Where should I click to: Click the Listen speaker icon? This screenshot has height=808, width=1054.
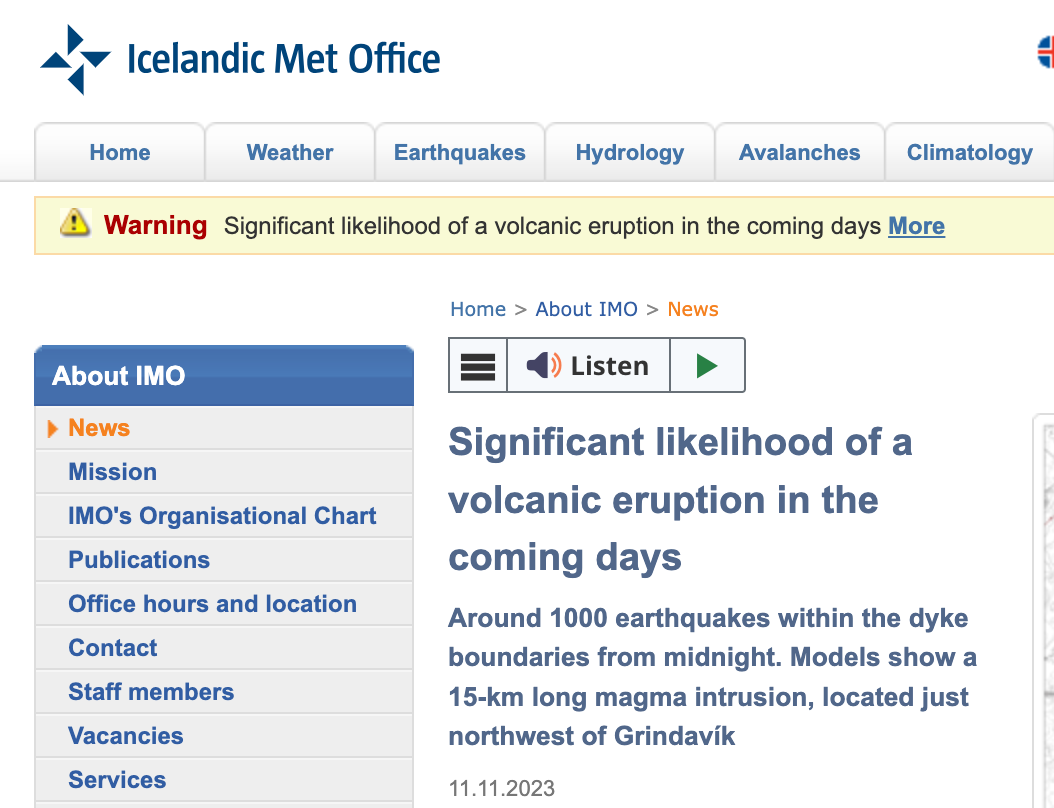(544, 366)
